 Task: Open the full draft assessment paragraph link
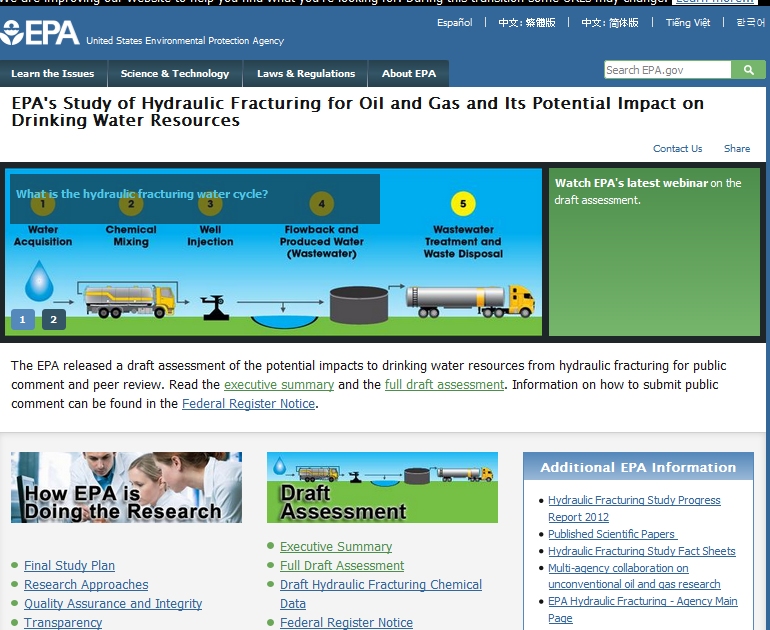pyautogui.click(x=444, y=384)
